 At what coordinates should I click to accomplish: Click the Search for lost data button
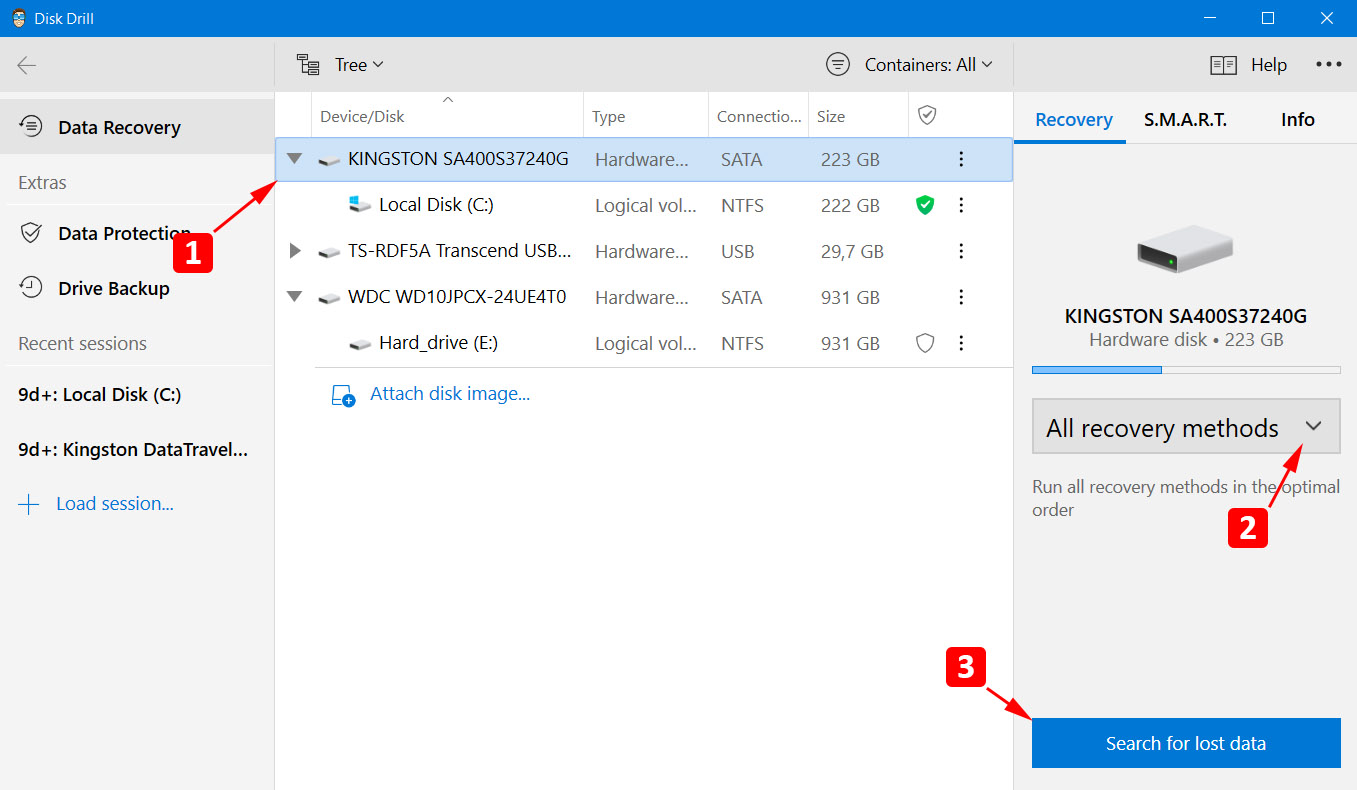(1186, 743)
